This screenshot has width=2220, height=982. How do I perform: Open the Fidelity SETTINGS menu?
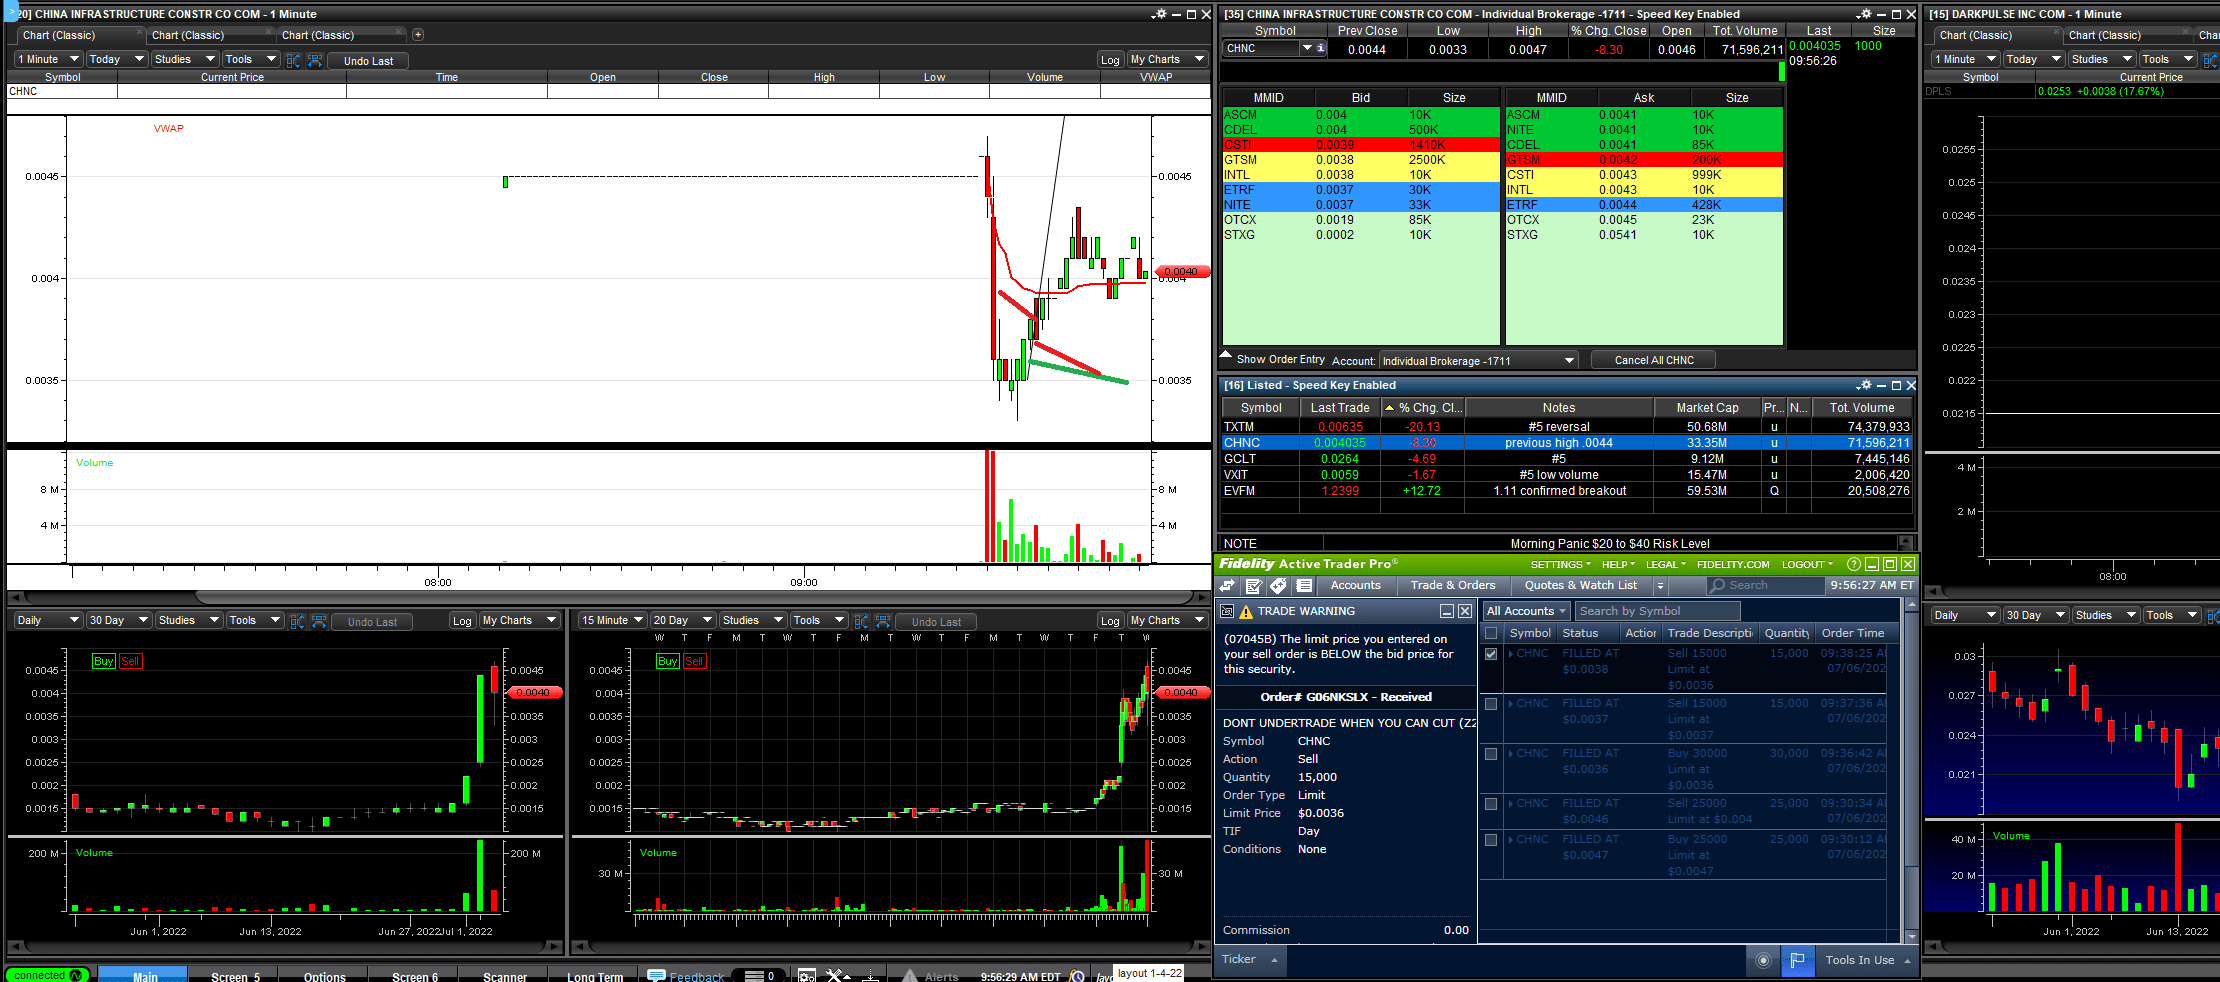[x=1560, y=565]
